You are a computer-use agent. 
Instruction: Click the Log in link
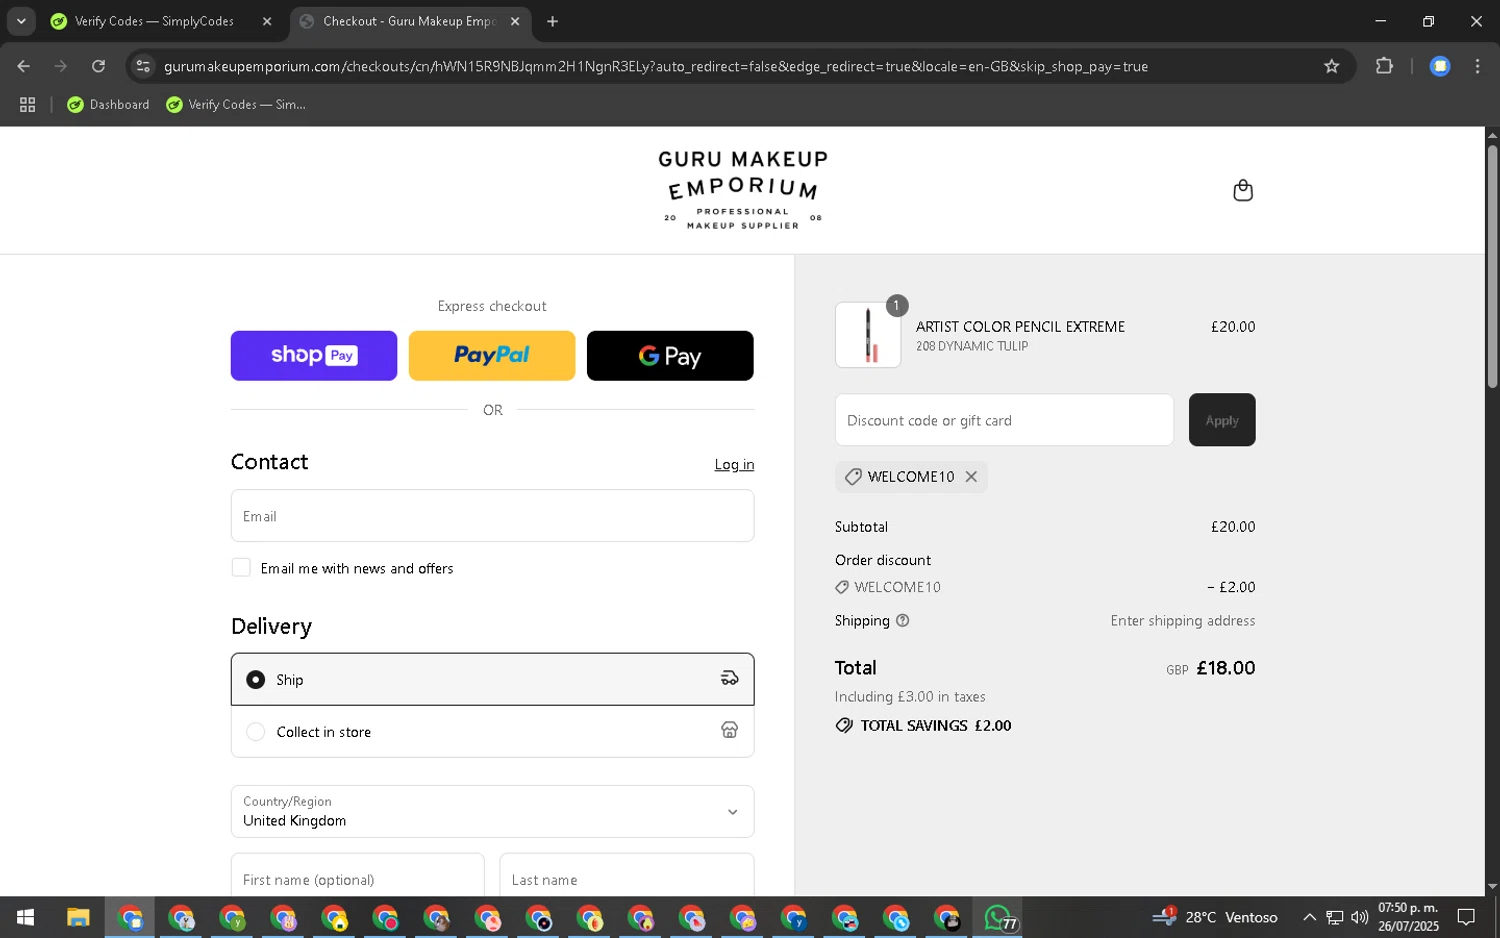click(x=734, y=464)
